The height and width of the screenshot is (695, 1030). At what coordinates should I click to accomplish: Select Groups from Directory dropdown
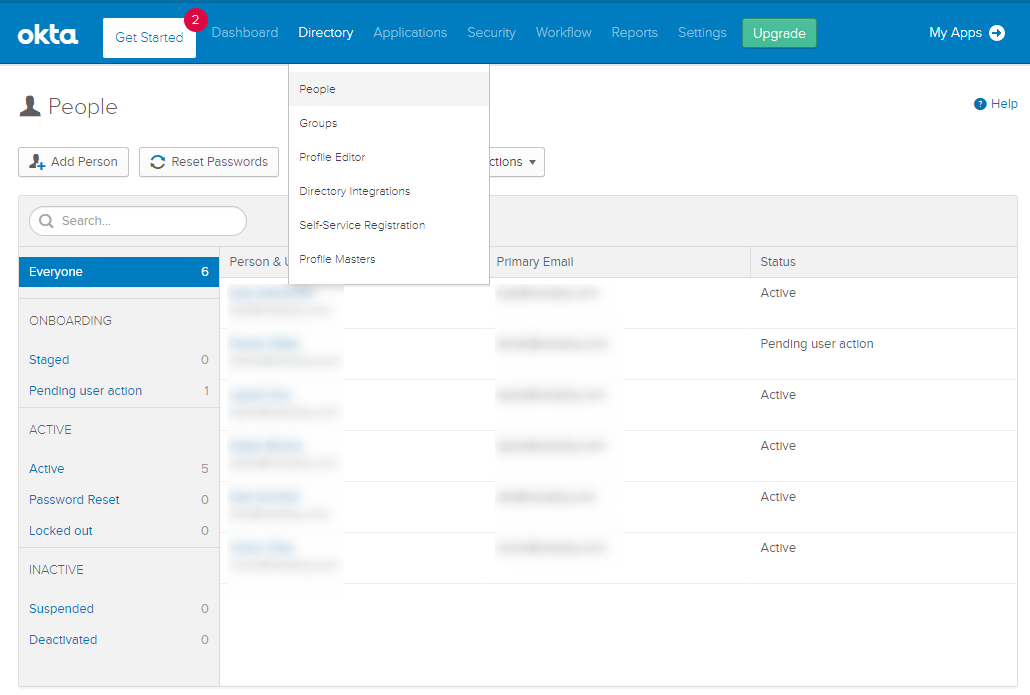point(389,123)
